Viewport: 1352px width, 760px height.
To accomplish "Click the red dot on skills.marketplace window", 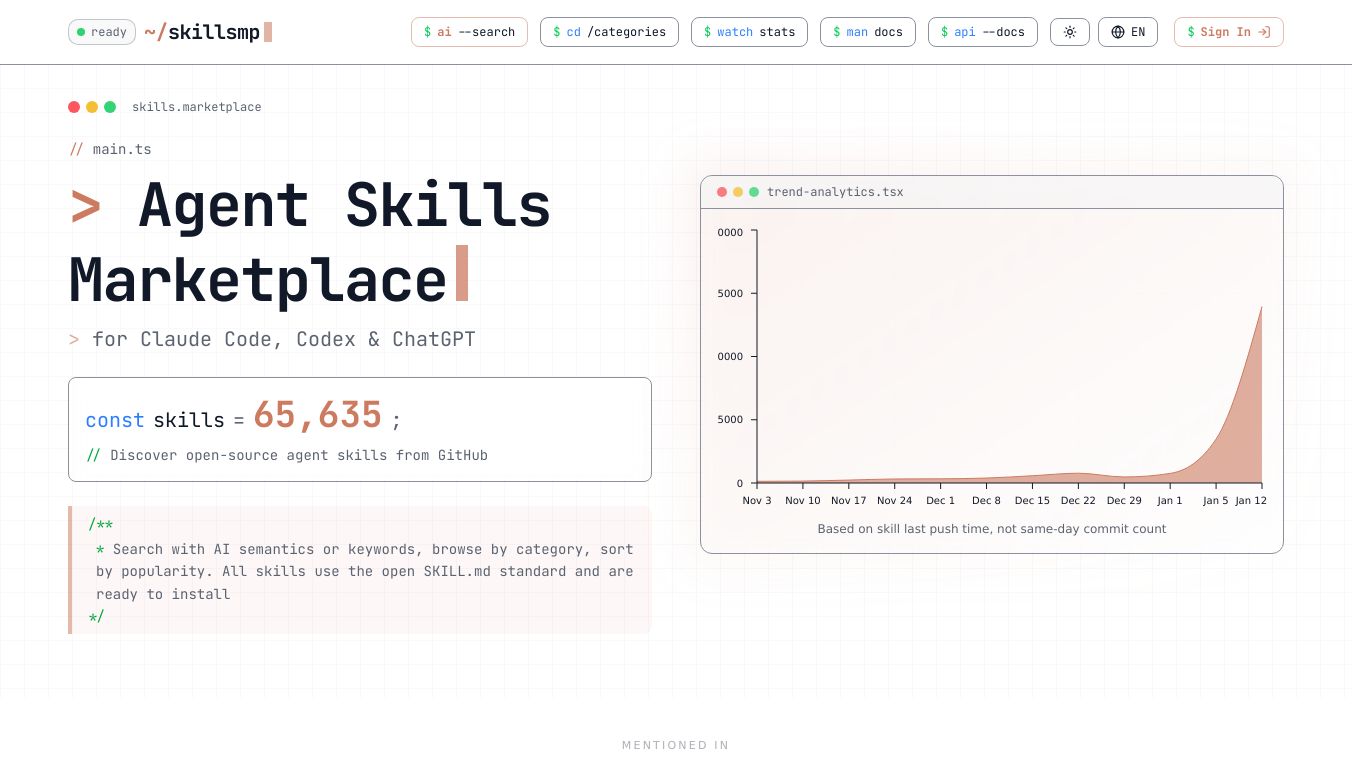I will click(x=74, y=106).
